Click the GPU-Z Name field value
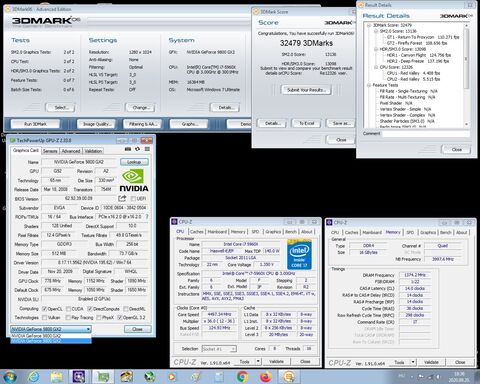Viewport: 480px width, 384px height. pyautogui.click(x=79, y=162)
